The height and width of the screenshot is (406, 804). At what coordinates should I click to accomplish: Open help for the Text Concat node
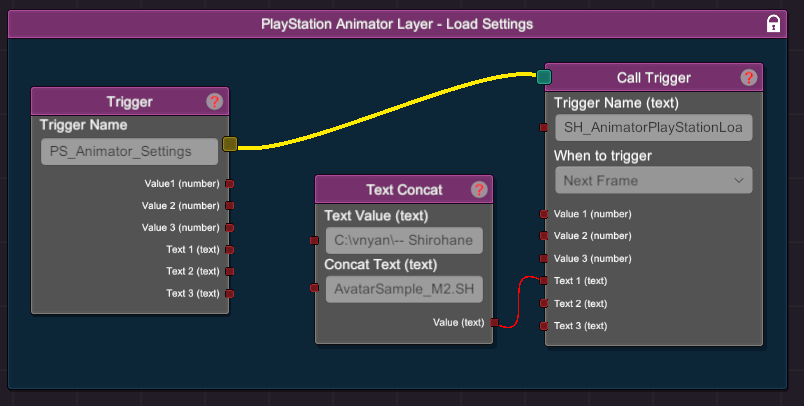479,190
